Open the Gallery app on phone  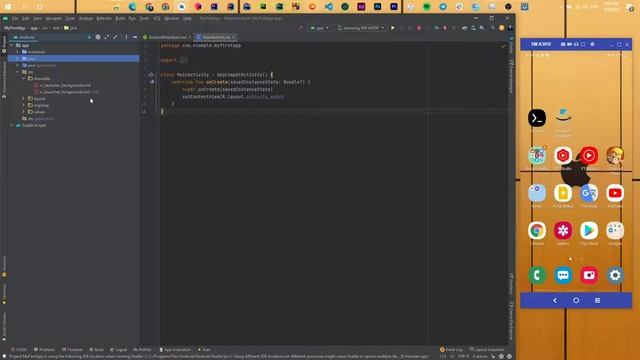pos(563,231)
